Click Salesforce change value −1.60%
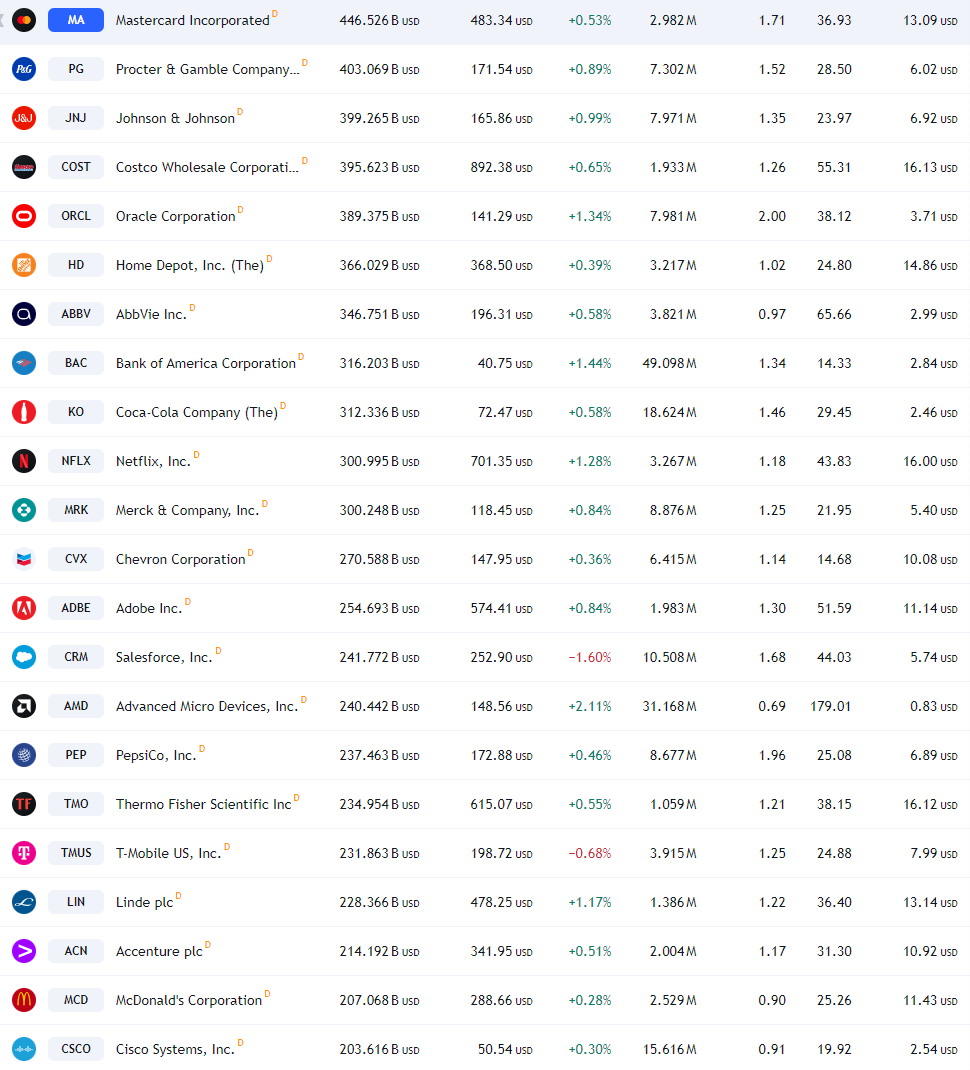970x1070 pixels. pos(590,657)
